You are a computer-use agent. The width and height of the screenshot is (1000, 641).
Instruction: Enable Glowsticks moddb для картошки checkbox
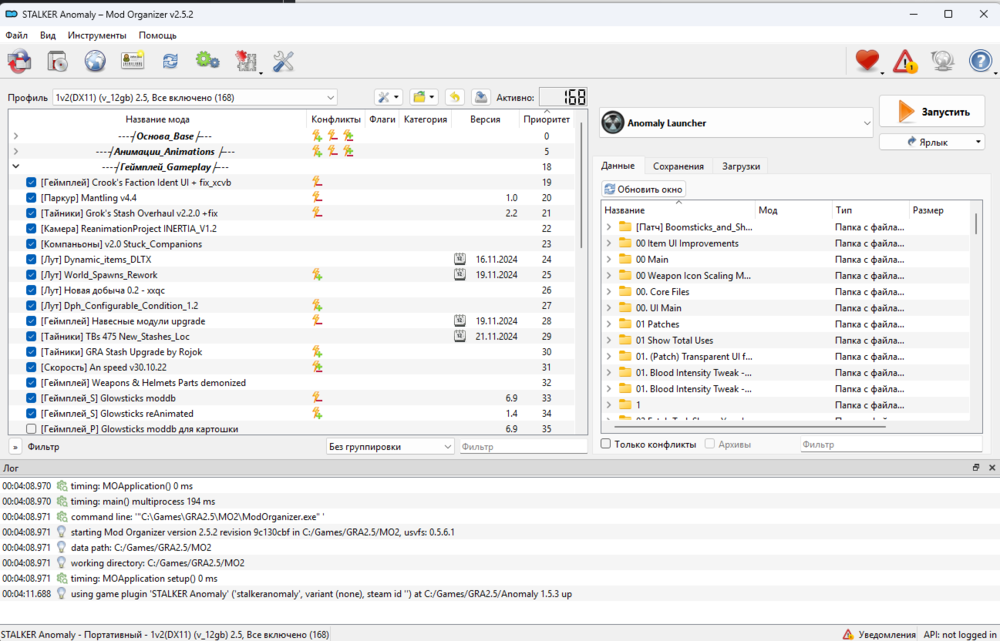tap(31, 429)
